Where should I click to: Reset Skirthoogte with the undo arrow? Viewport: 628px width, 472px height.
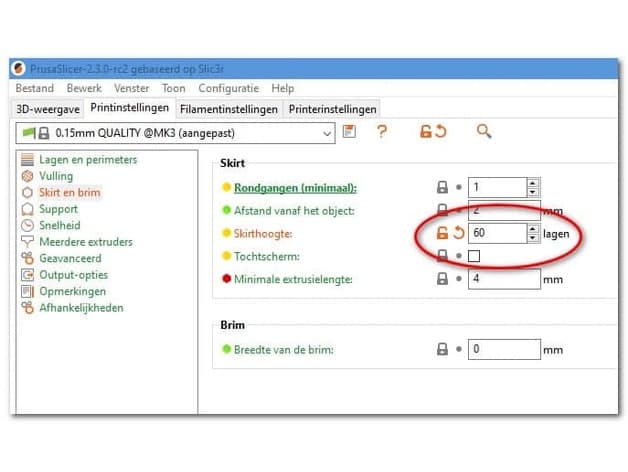pyautogui.click(x=459, y=233)
